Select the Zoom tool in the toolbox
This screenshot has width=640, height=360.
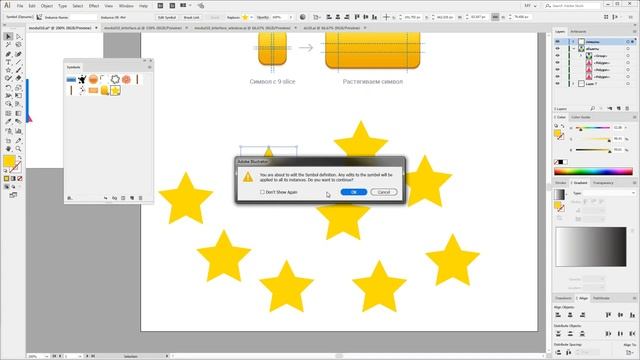coord(18,149)
